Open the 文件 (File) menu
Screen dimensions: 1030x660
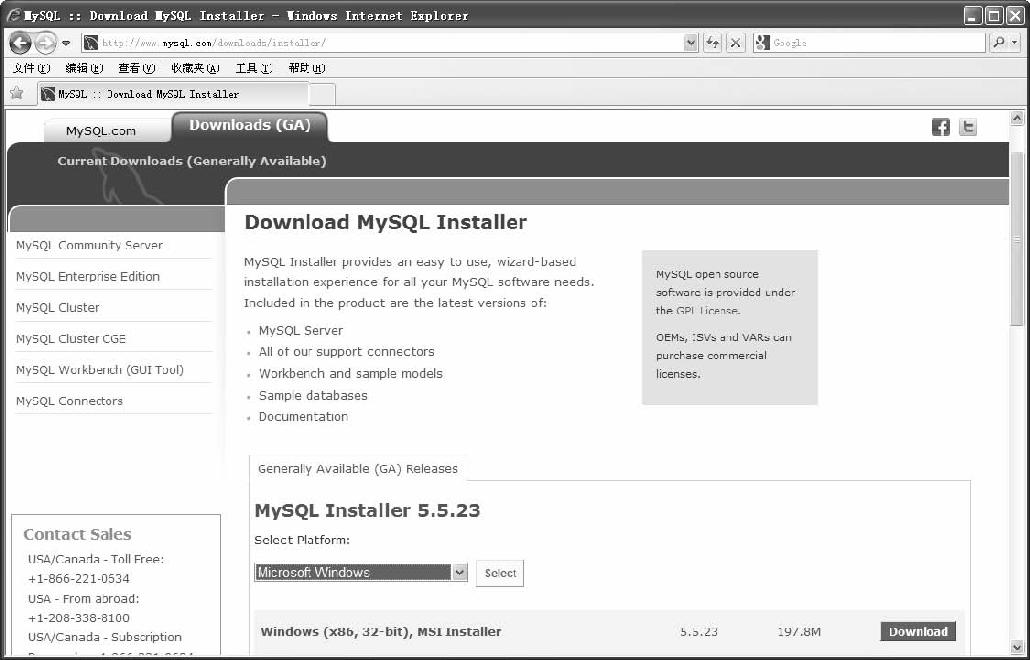pos(32,68)
